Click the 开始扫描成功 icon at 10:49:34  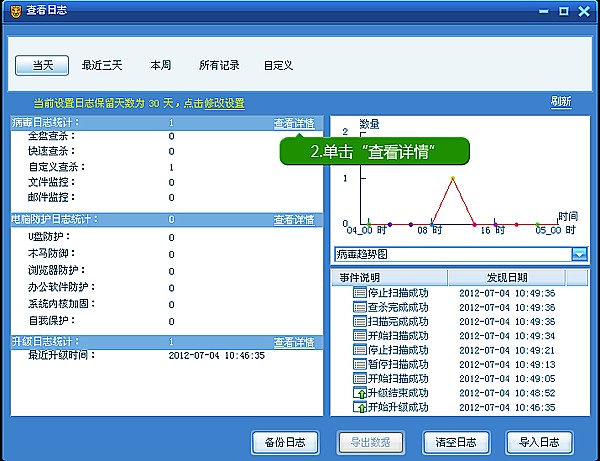(360, 336)
